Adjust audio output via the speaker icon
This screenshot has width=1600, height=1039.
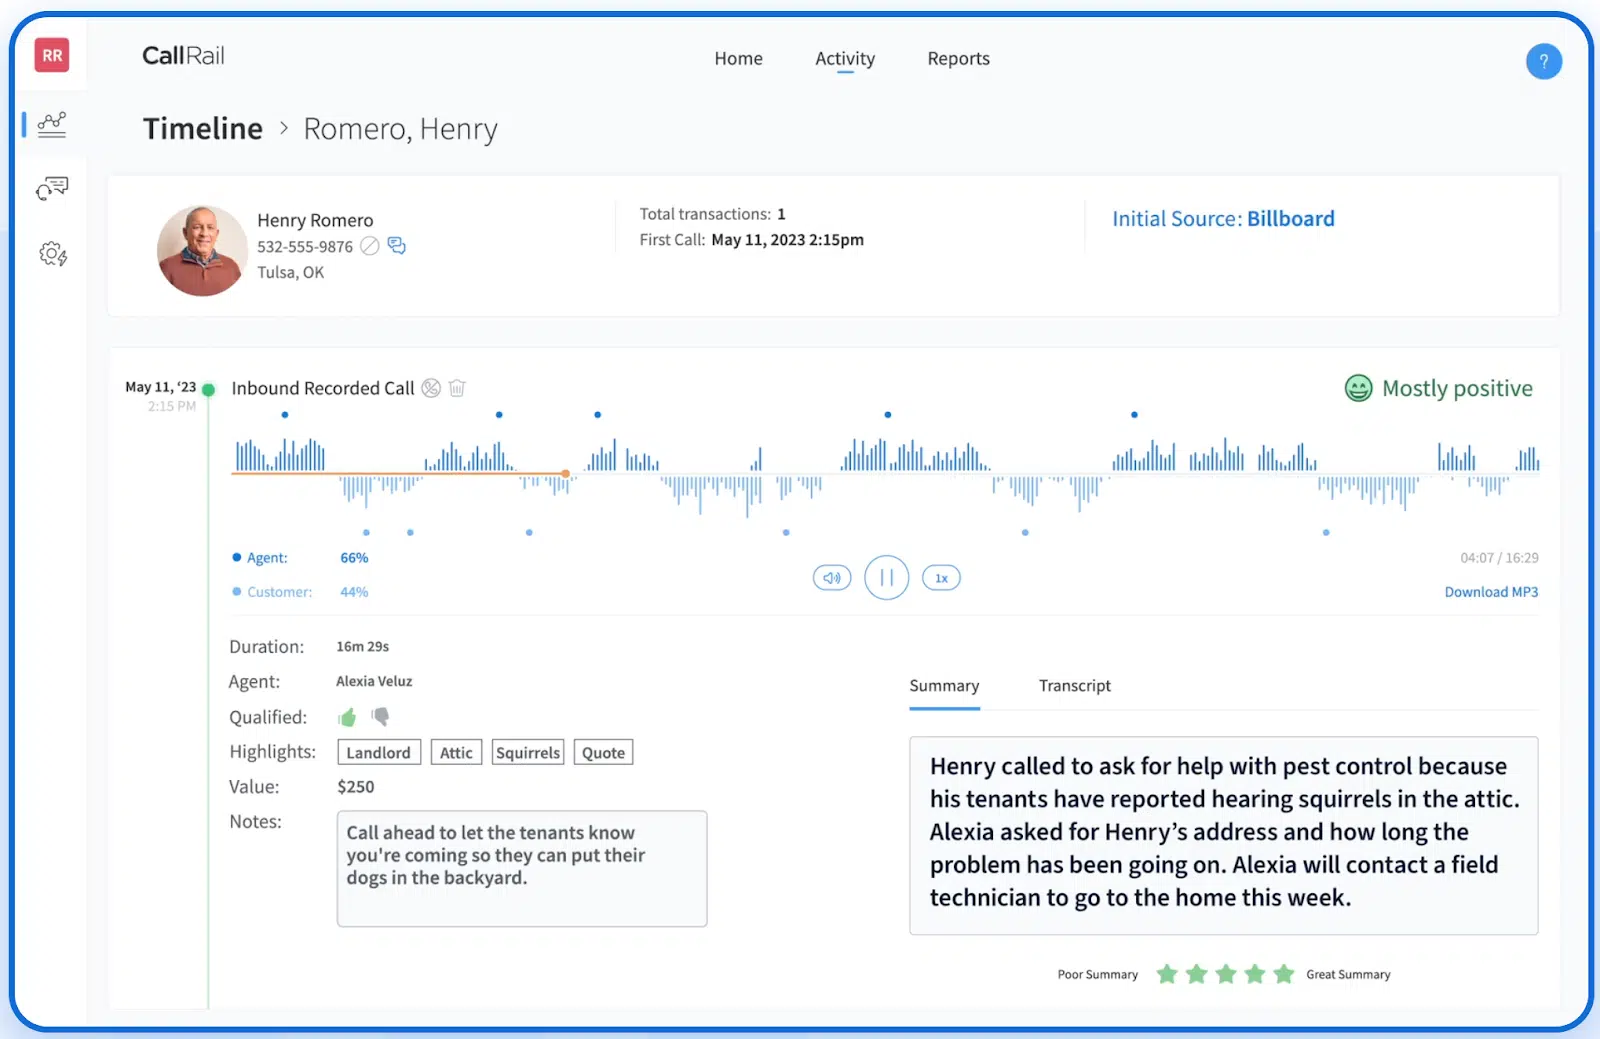pyautogui.click(x=831, y=577)
